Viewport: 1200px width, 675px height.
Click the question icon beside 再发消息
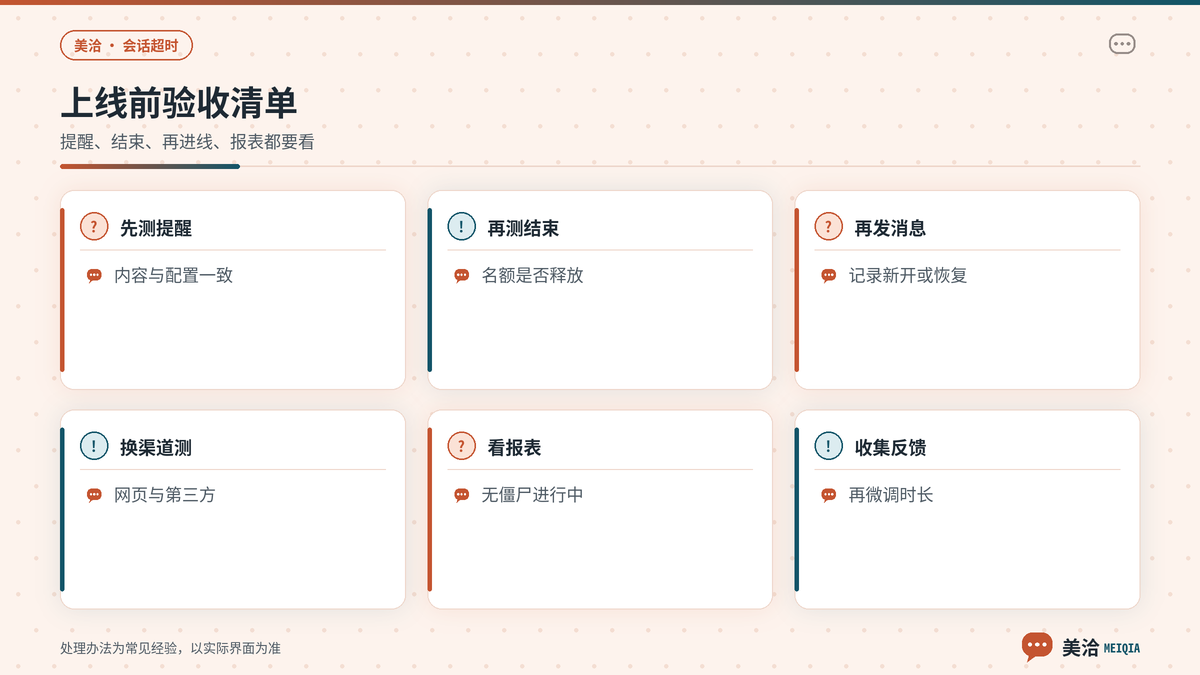tap(828, 227)
